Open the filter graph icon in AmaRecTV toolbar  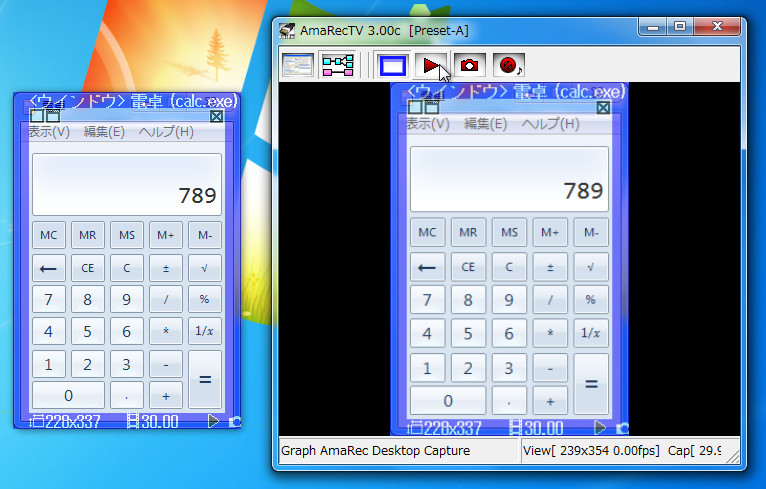click(338, 65)
